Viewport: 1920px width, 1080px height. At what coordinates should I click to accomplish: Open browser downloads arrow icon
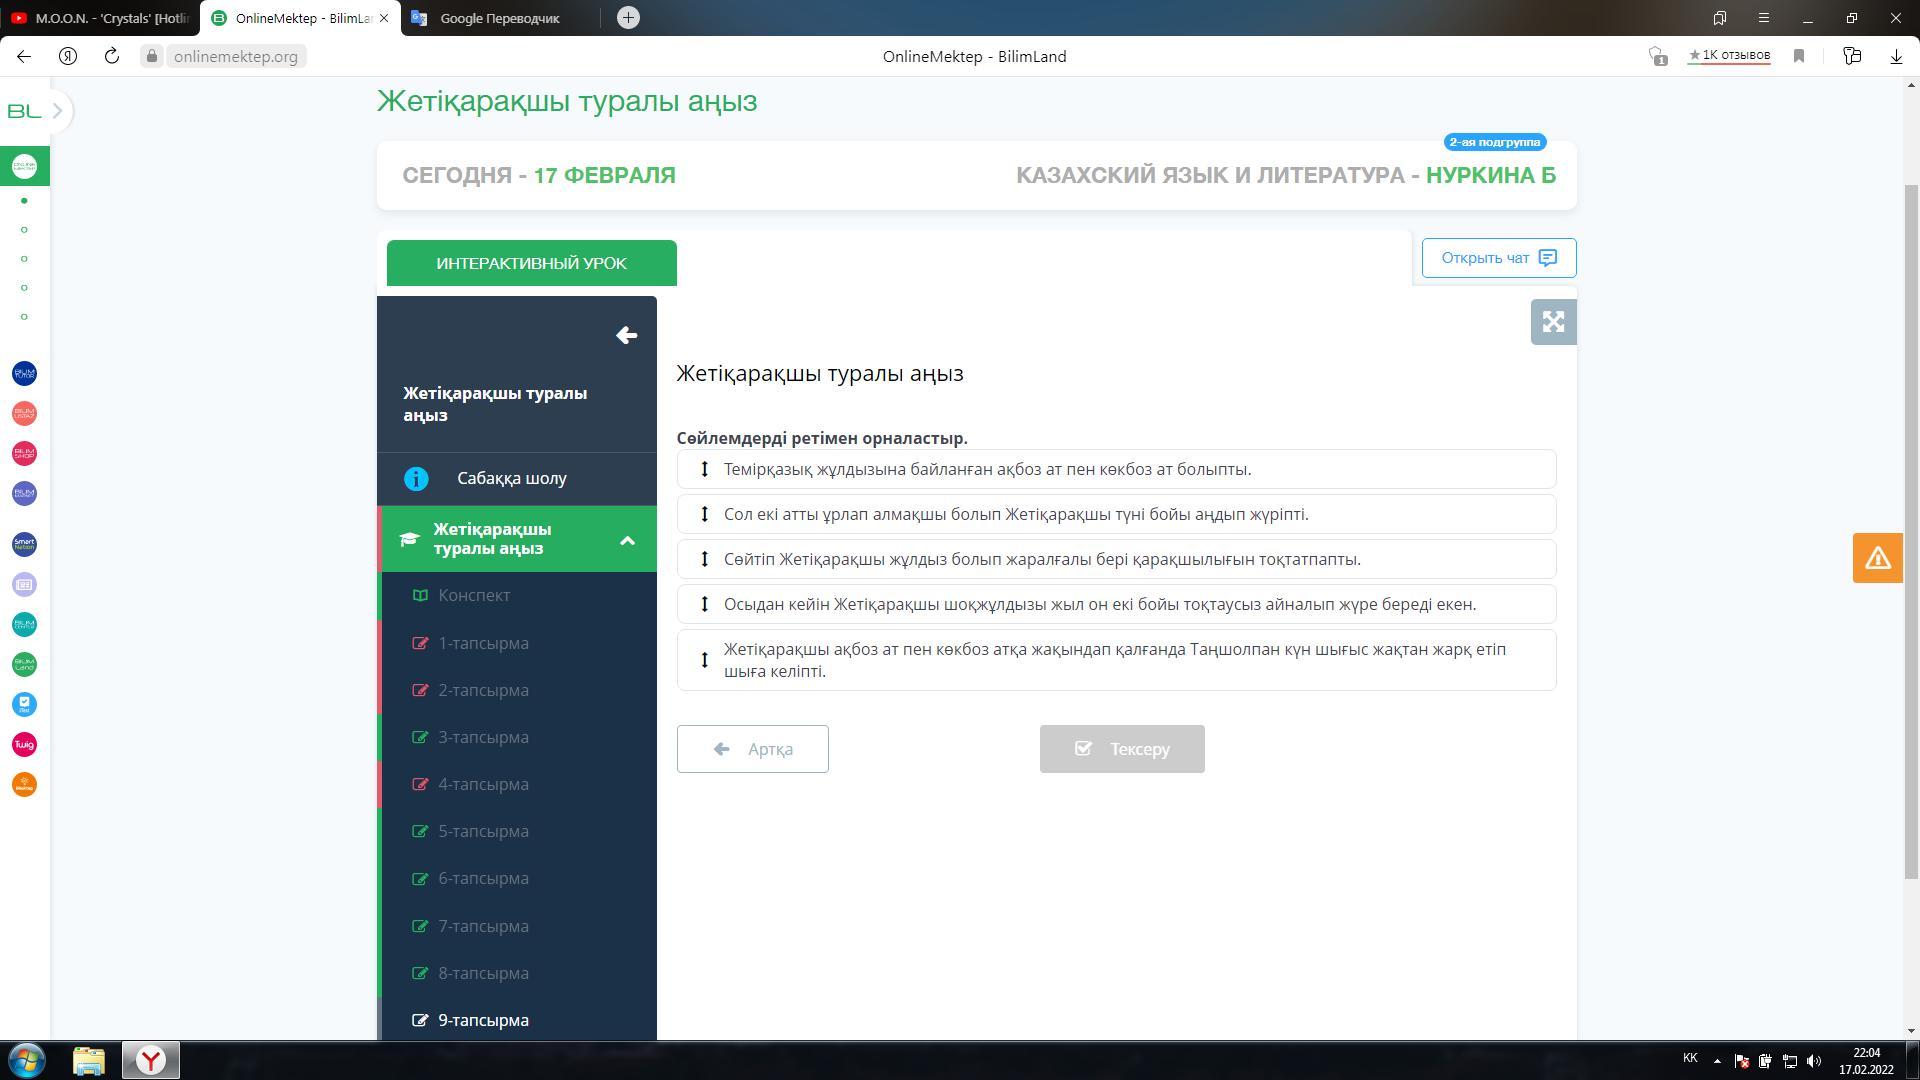pos(1896,57)
